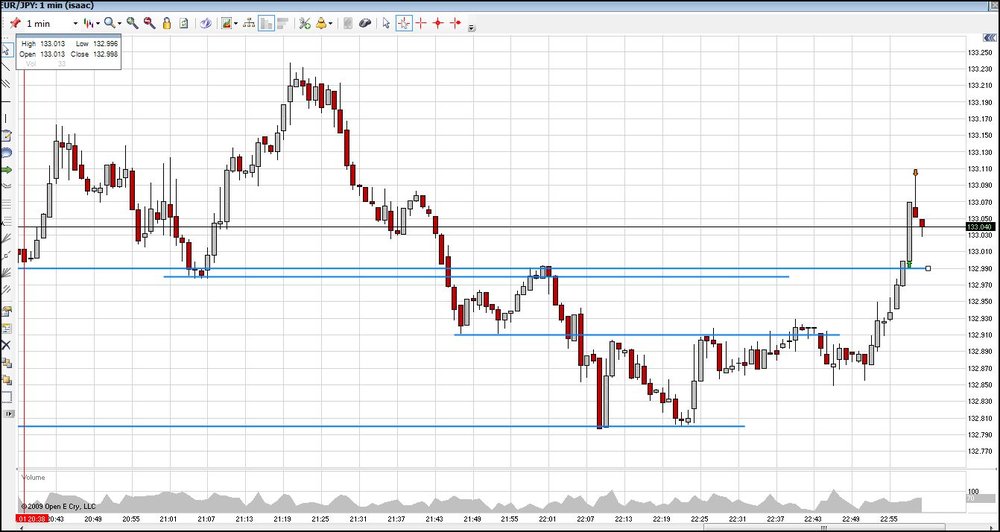Select the thin red crosshair cursor

point(421,24)
